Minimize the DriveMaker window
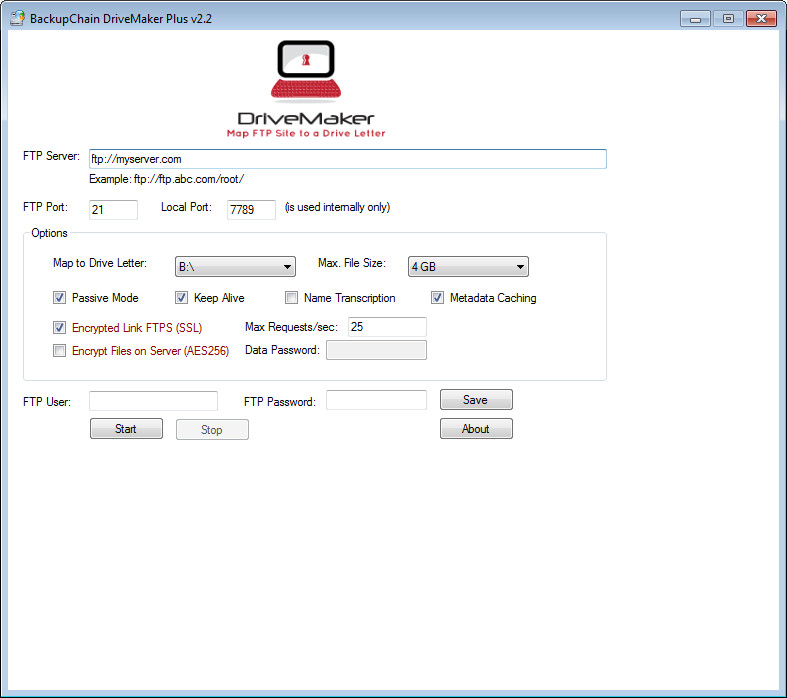 695,19
